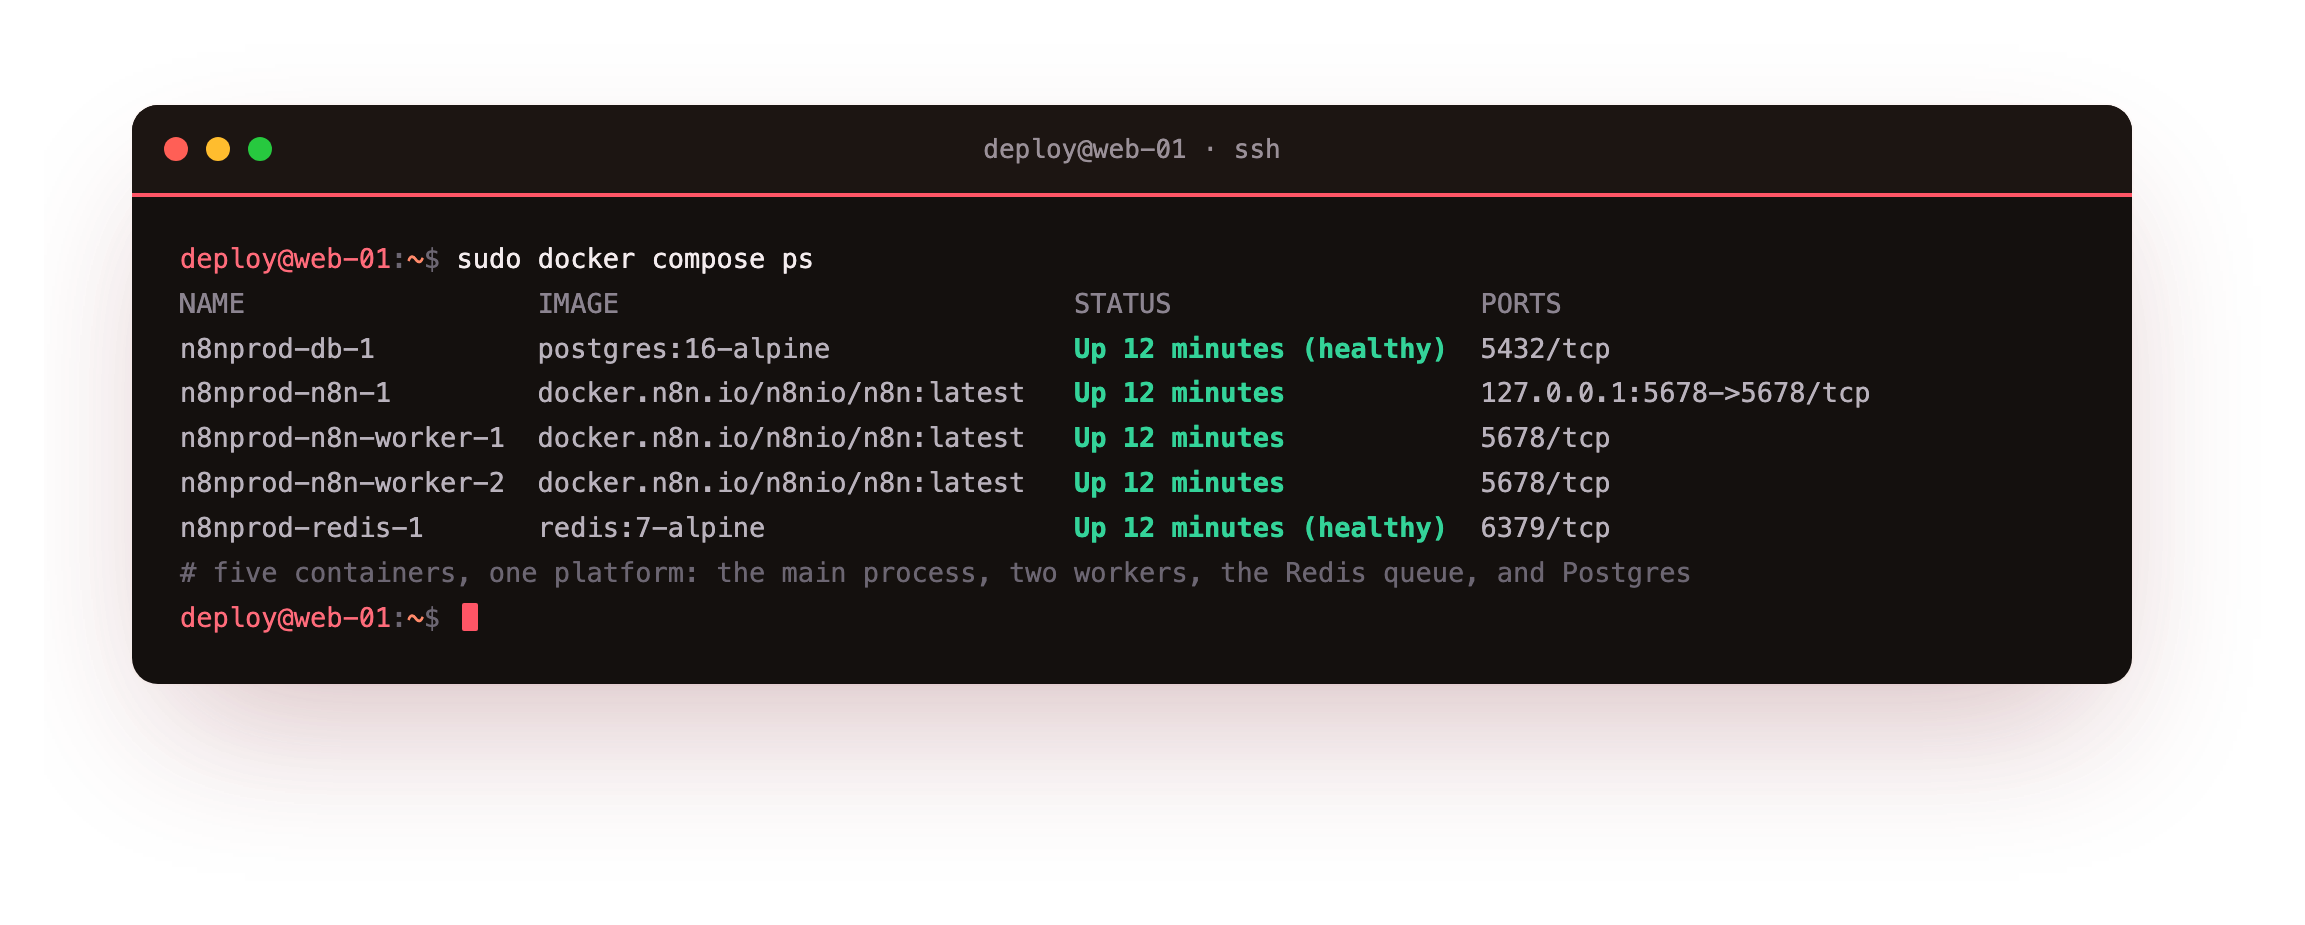
Task: Click 'Up 12 minutes' in the n8nprod-n8n-worker-1 row
Action: (x=1179, y=438)
